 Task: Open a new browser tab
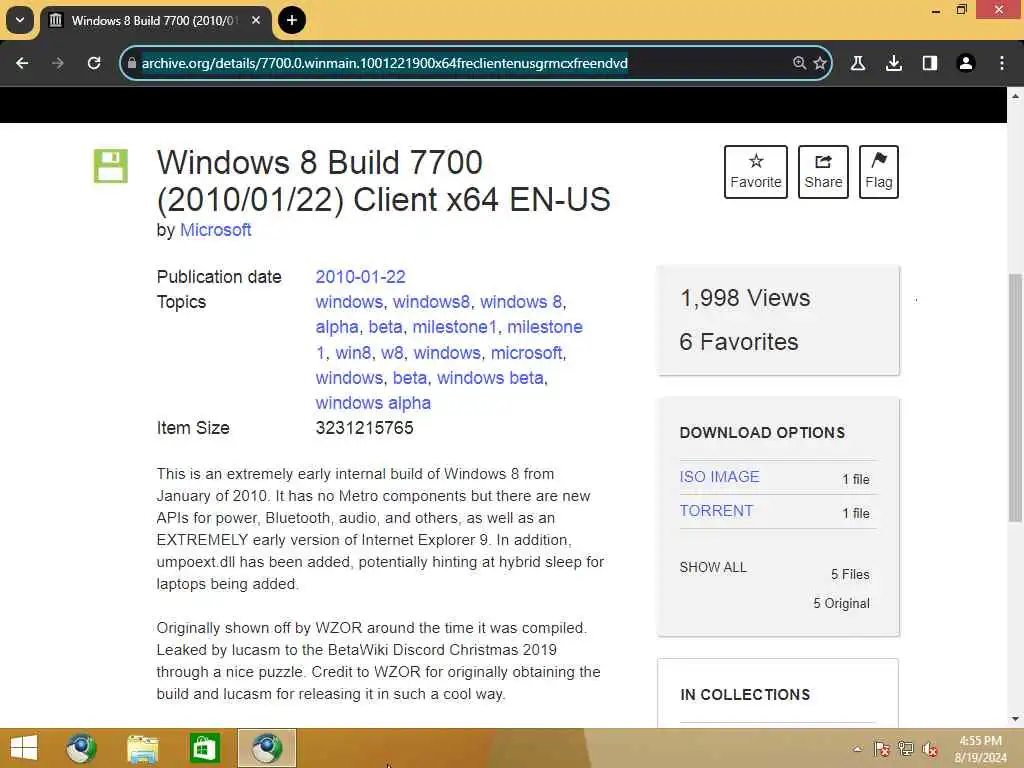pyautogui.click(x=291, y=20)
